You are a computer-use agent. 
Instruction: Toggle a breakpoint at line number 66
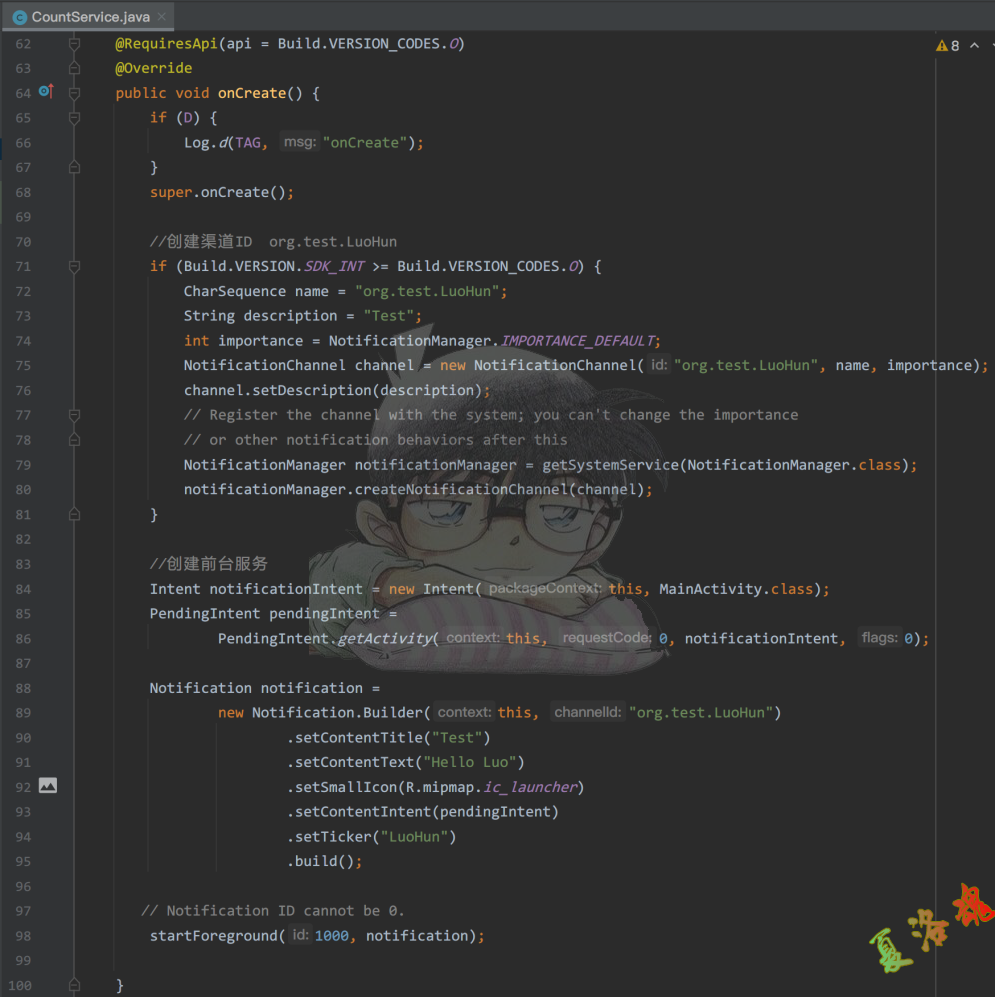point(23,143)
